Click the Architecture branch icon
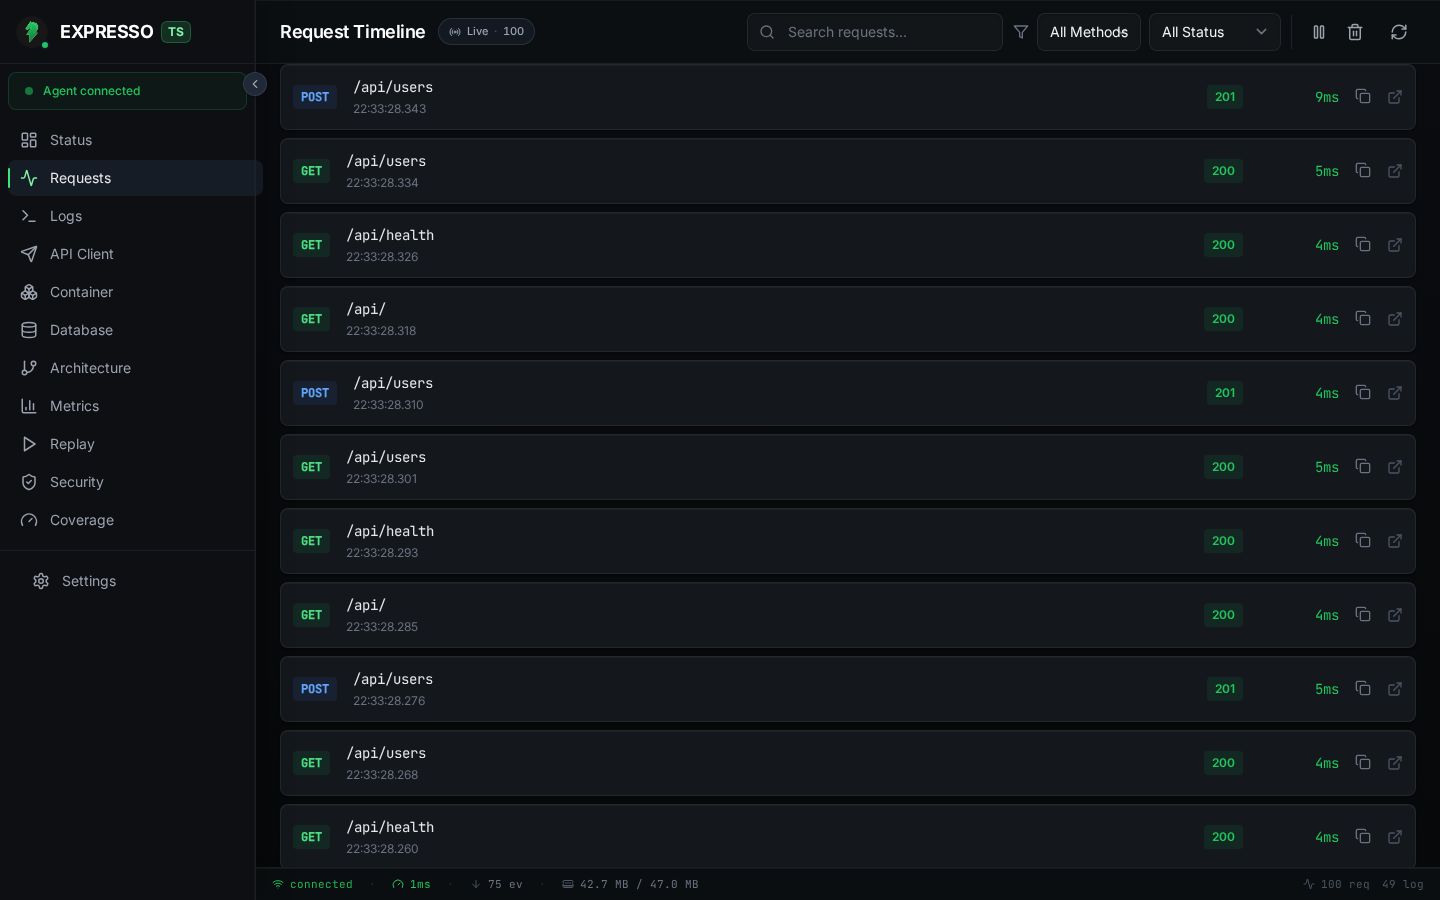The width and height of the screenshot is (1440, 900). coord(29,368)
